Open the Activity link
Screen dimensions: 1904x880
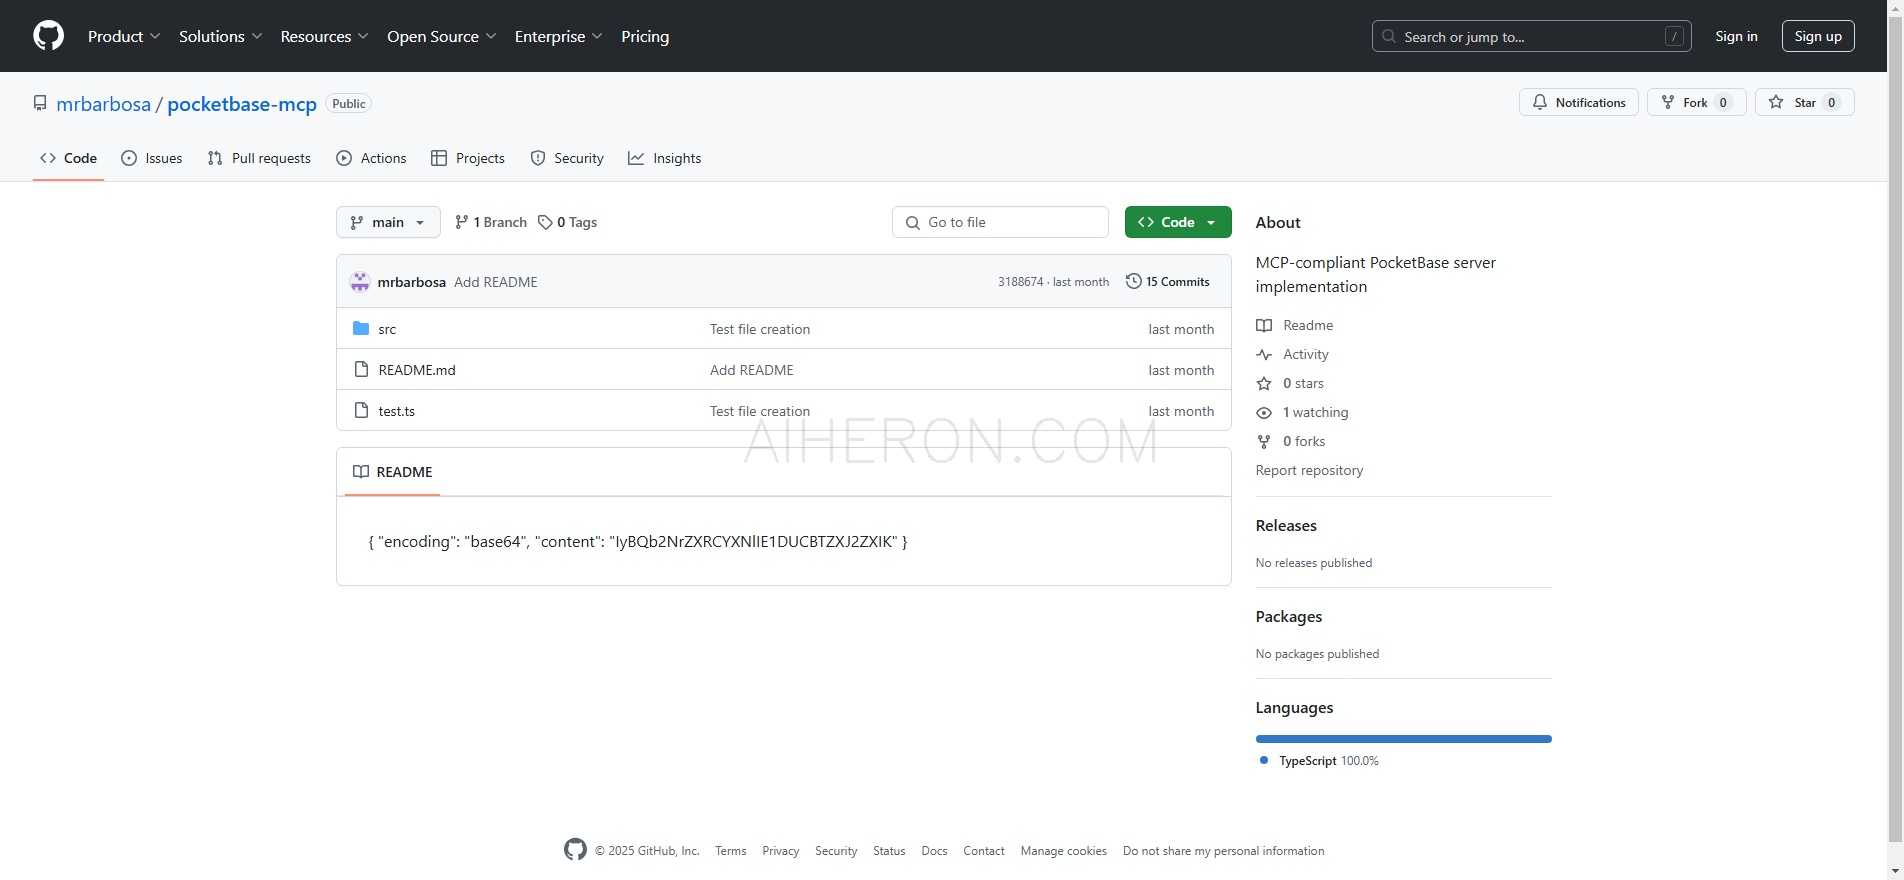click(1293, 354)
